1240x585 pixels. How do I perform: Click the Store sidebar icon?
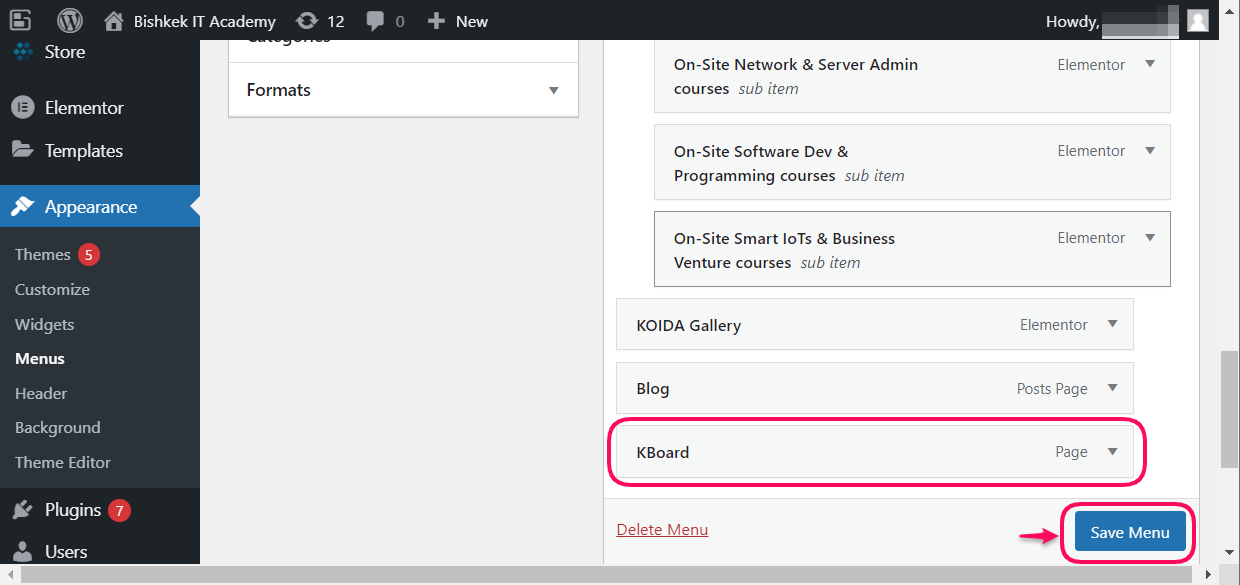click(x=23, y=51)
